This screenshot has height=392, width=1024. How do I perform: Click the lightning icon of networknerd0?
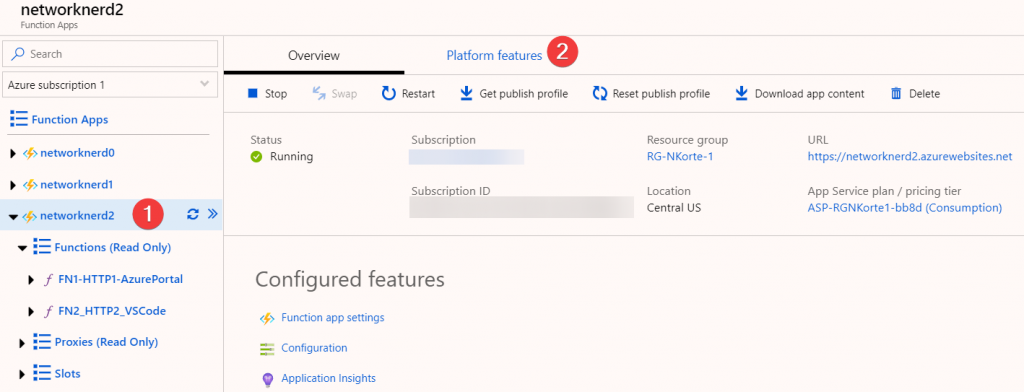(31, 154)
